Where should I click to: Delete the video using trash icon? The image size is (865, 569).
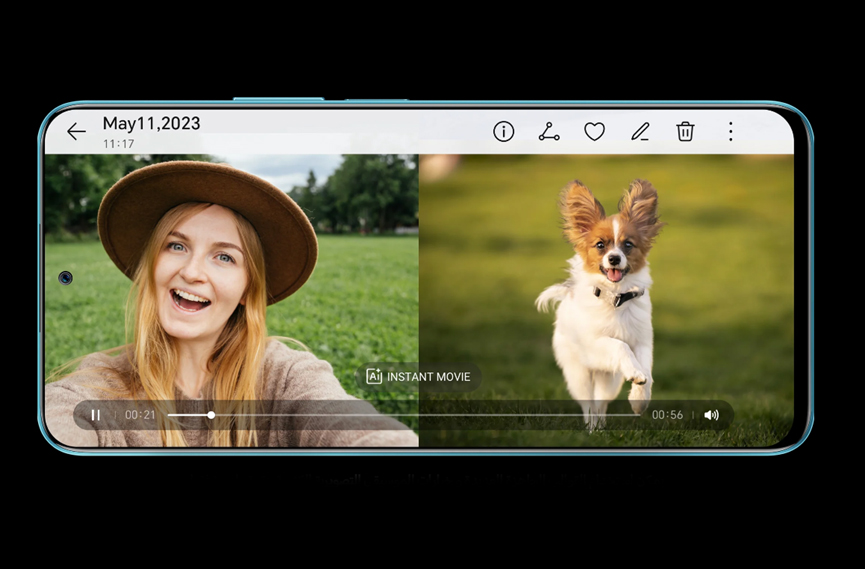coord(685,132)
